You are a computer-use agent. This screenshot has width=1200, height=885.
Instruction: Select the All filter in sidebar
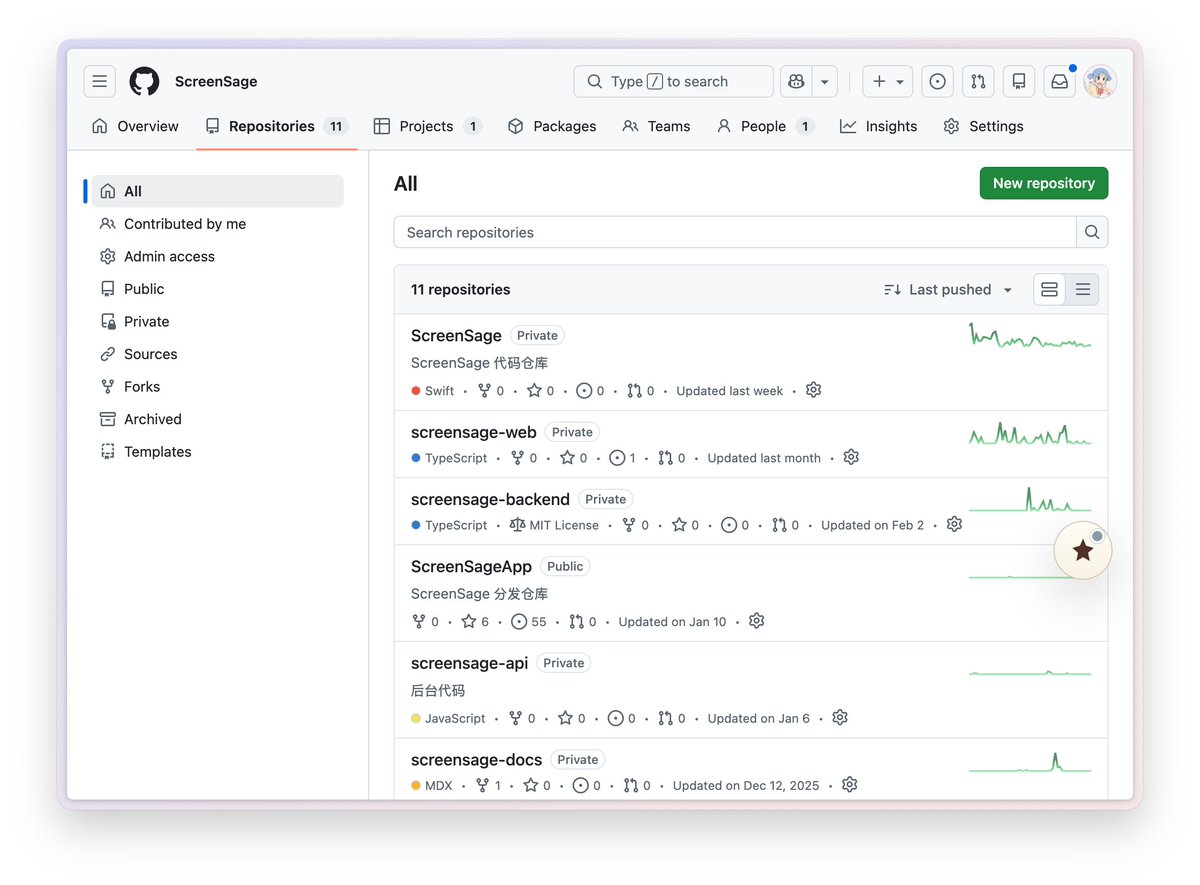tap(217, 191)
